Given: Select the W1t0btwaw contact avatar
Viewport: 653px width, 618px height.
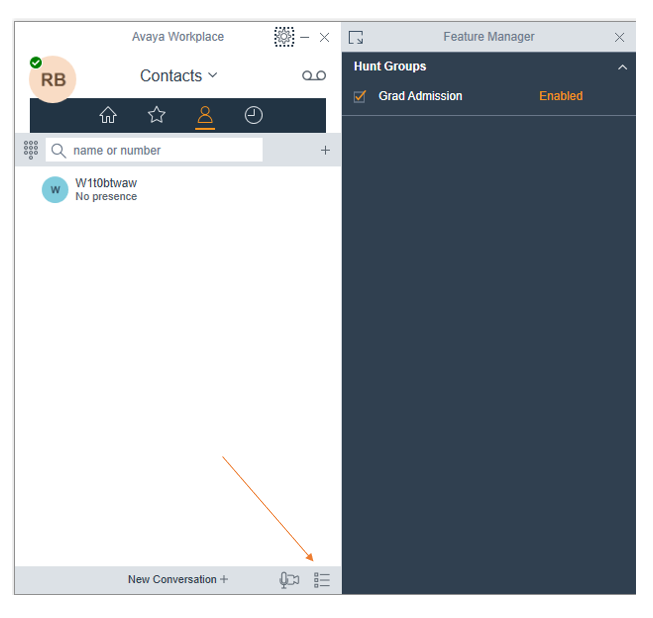Looking at the screenshot, I should [55, 190].
